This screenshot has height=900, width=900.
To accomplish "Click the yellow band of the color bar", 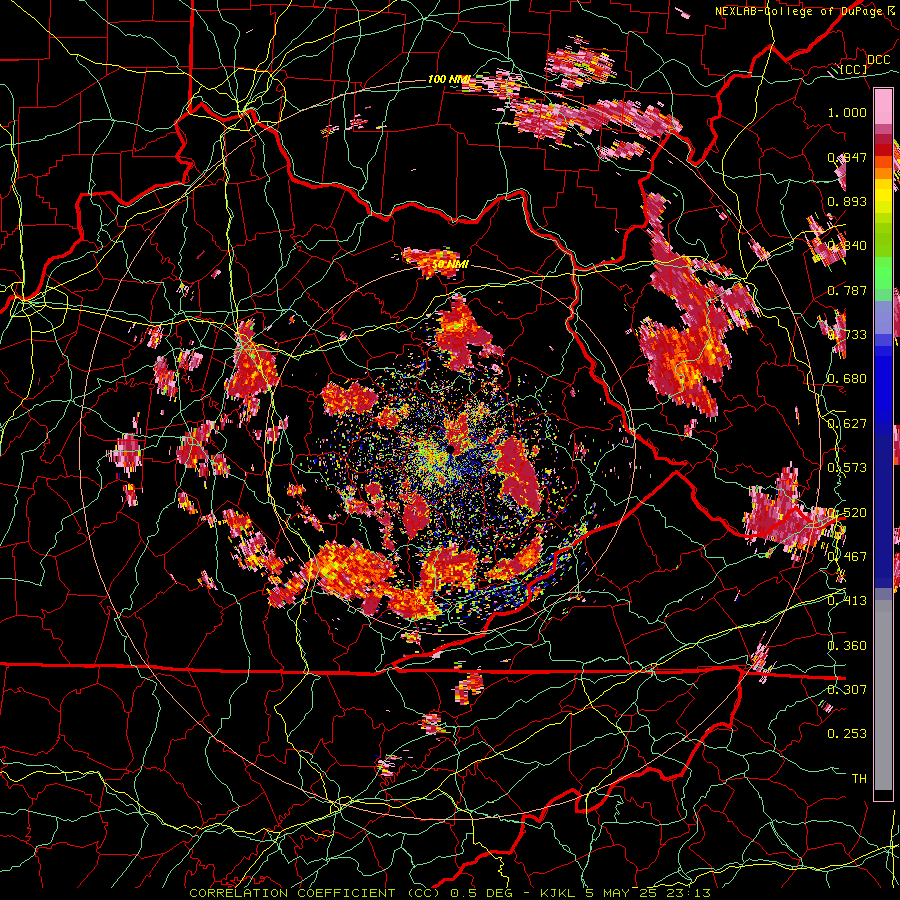I will coord(883,198).
